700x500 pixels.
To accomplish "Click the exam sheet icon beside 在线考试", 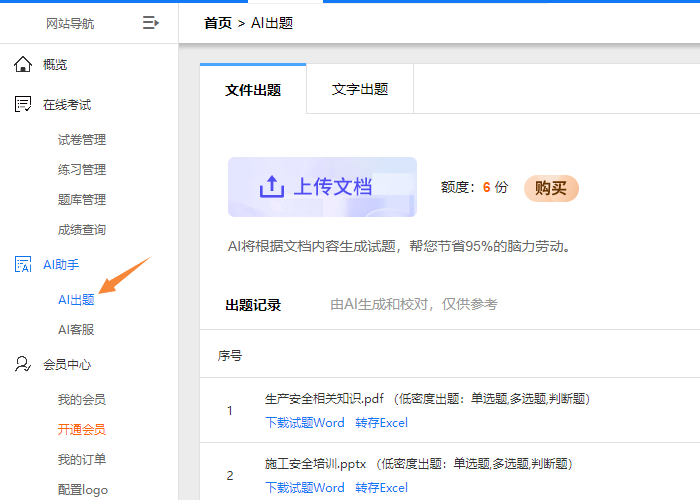I will point(23,104).
